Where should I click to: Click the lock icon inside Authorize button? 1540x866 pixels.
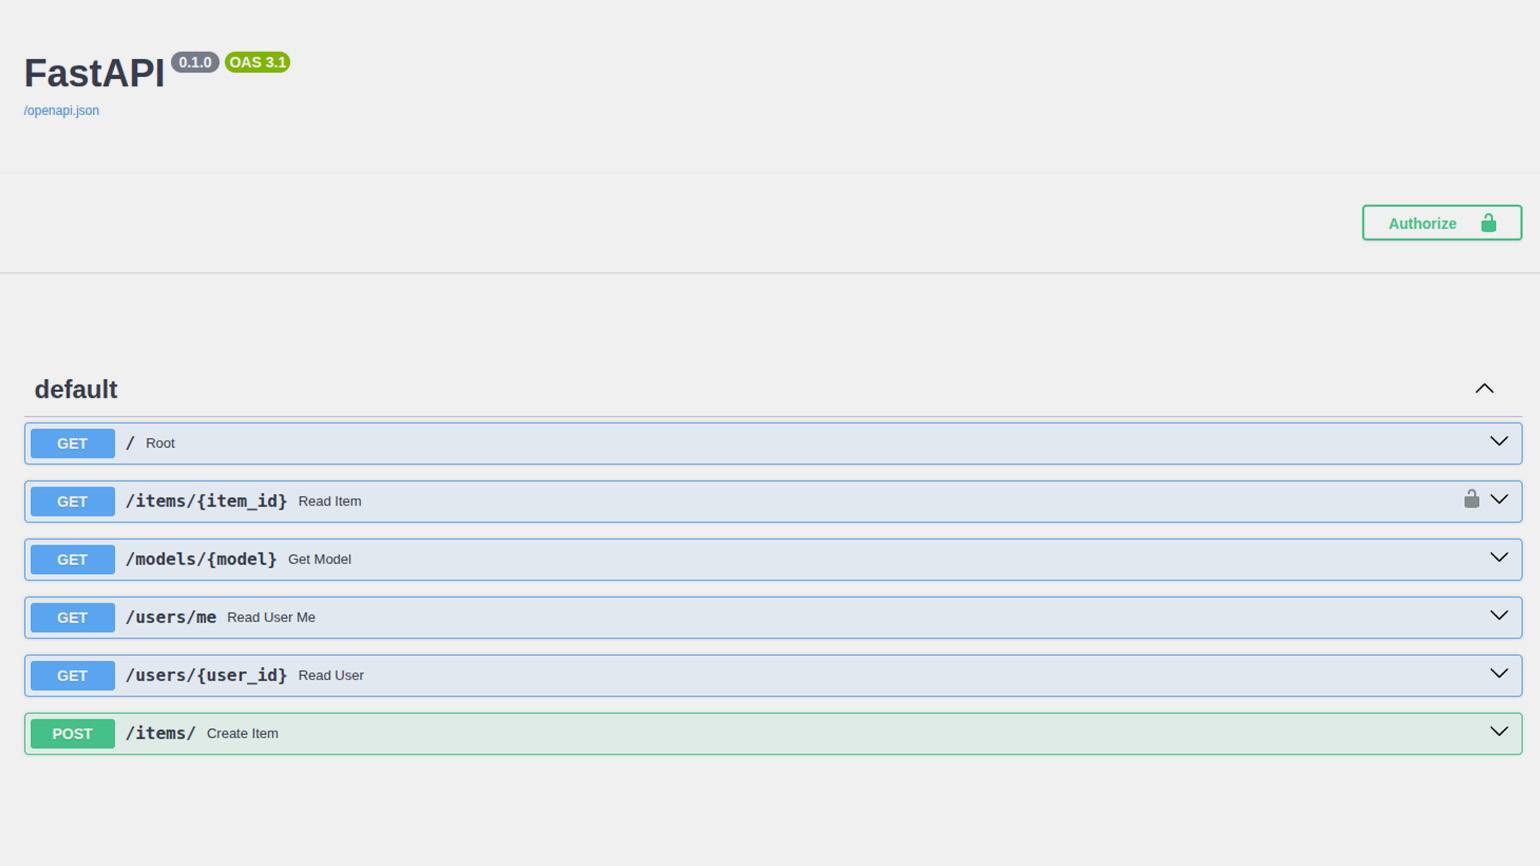(x=1488, y=223)
